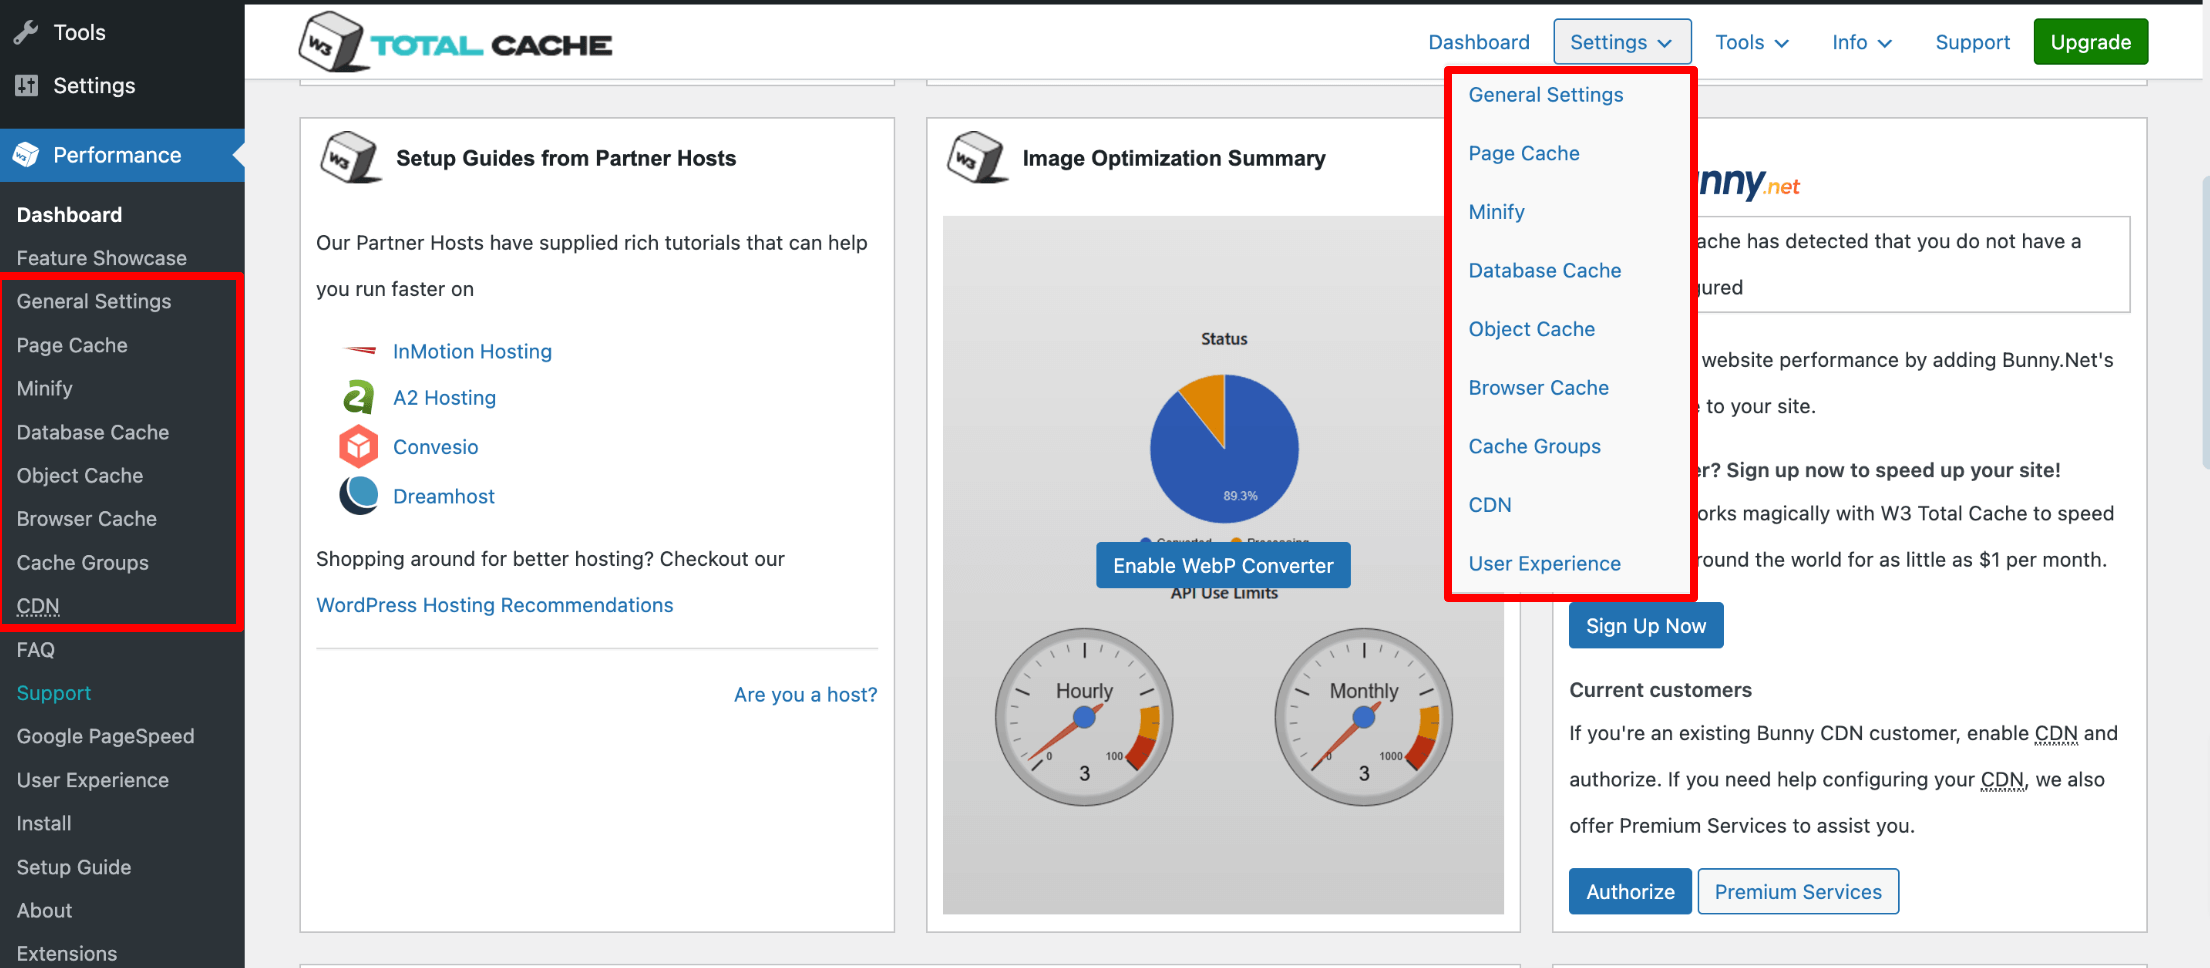
Task: Open CDN in the sidebar
Action: (38, 606)
